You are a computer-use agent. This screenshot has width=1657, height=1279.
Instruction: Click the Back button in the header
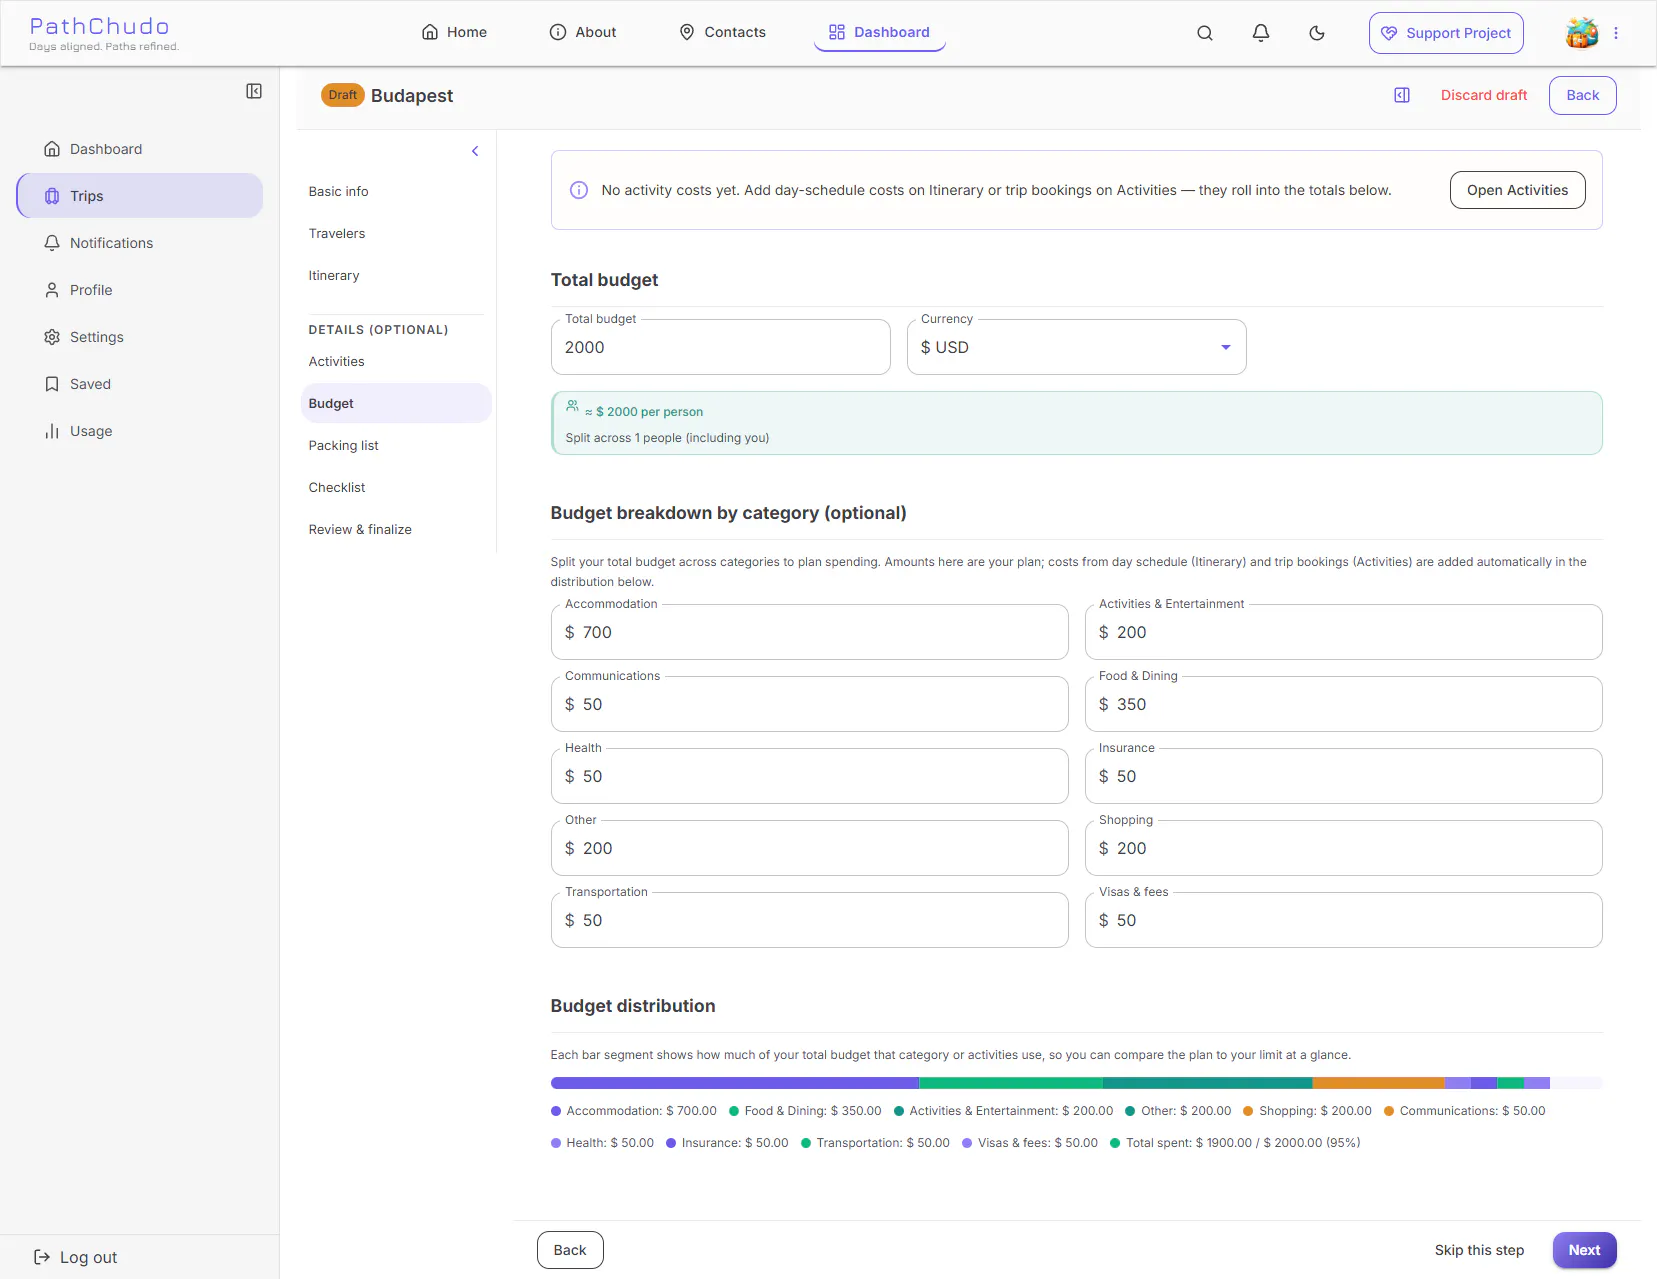tap(1582, 95)
